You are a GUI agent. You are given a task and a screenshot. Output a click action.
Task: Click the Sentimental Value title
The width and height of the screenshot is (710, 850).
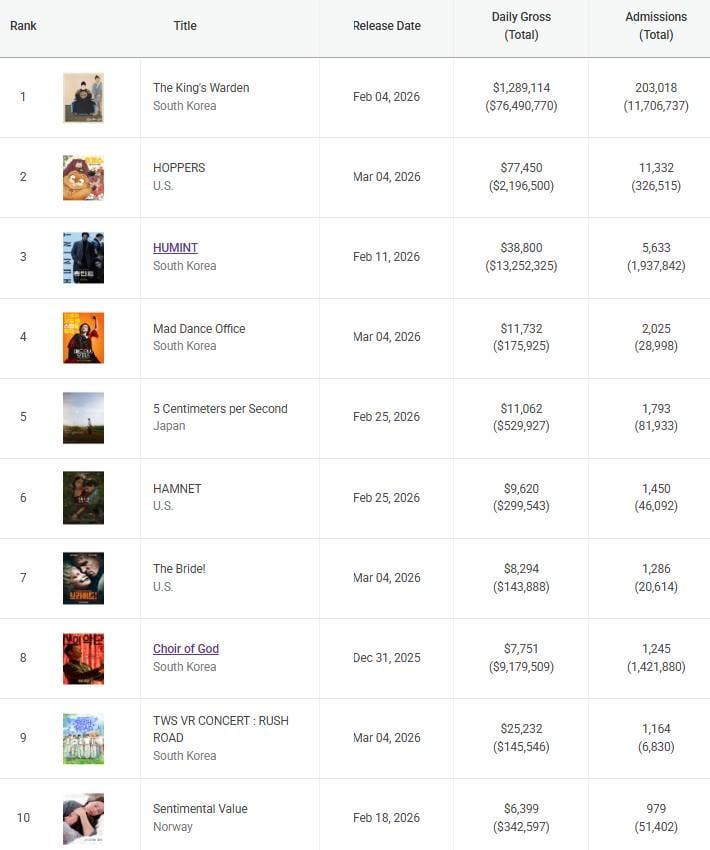(200, 809)
